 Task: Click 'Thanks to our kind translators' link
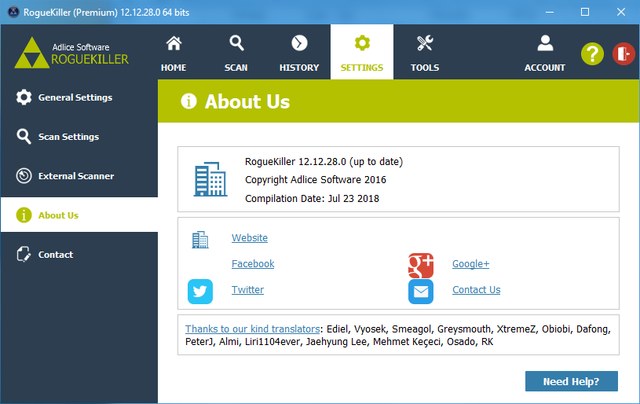(x=252, y=328)
